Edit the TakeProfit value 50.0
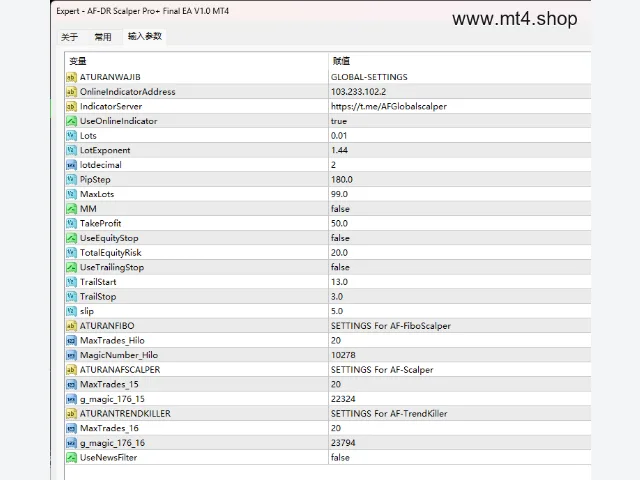Screen dimensions: 640x480 (339, 223)
